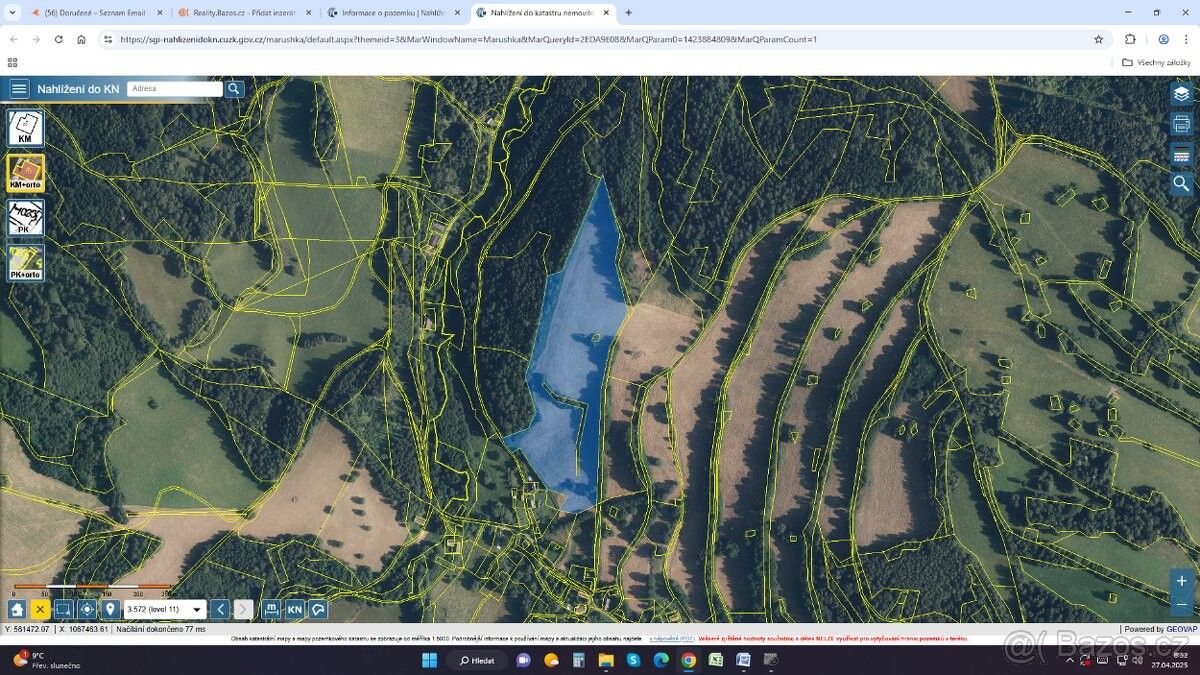Screen dimensions: 1200x675
Task: Open the scale level dropdown
Action: click(197, 609)
